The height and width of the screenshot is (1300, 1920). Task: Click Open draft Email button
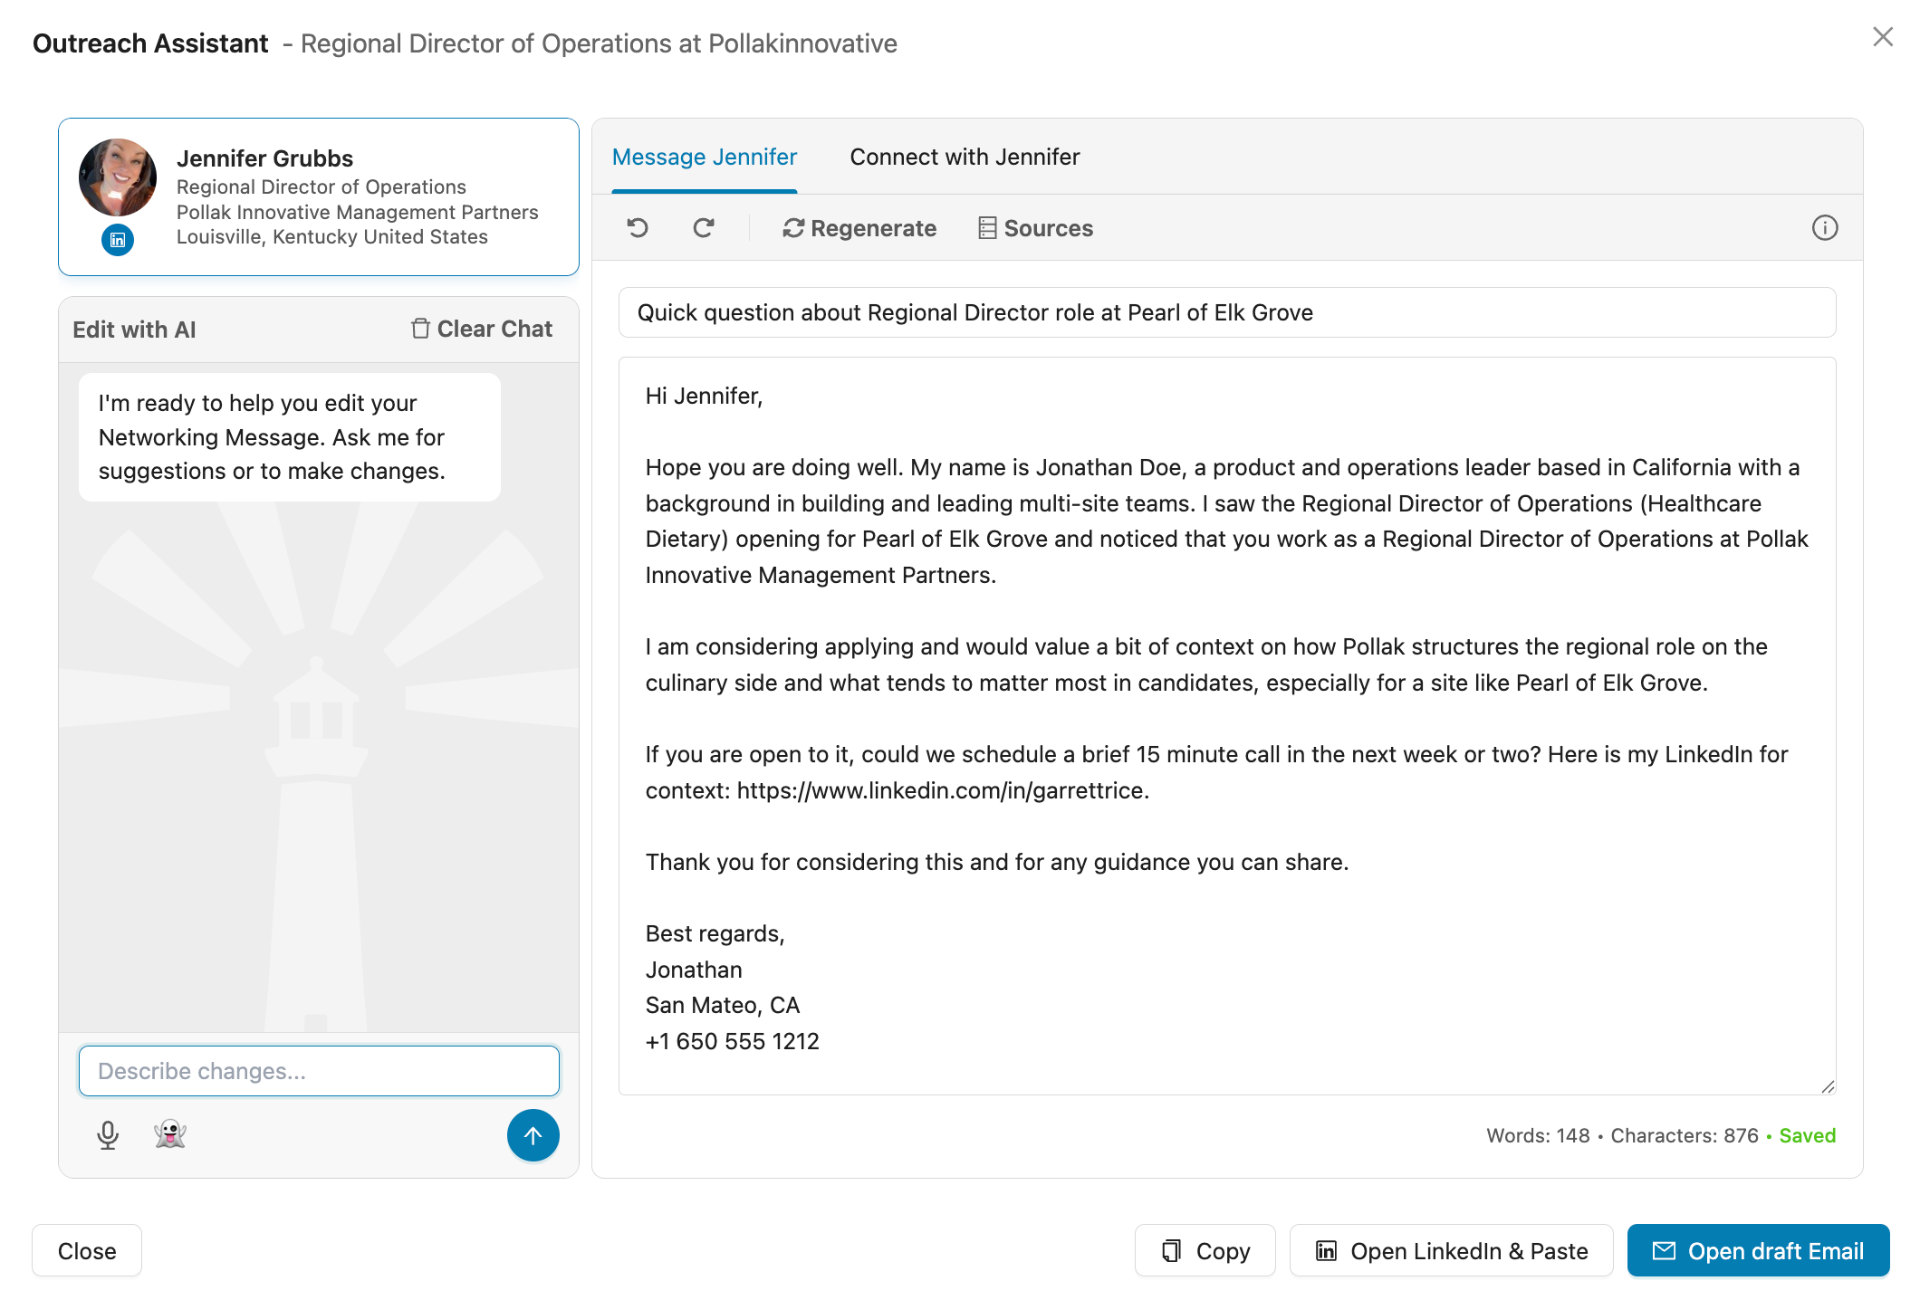(1758, 1251)
